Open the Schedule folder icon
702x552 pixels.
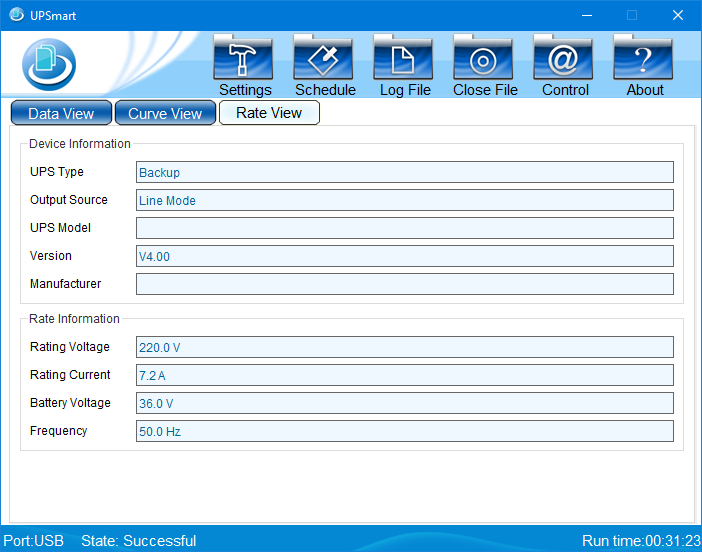pos(323,57)
